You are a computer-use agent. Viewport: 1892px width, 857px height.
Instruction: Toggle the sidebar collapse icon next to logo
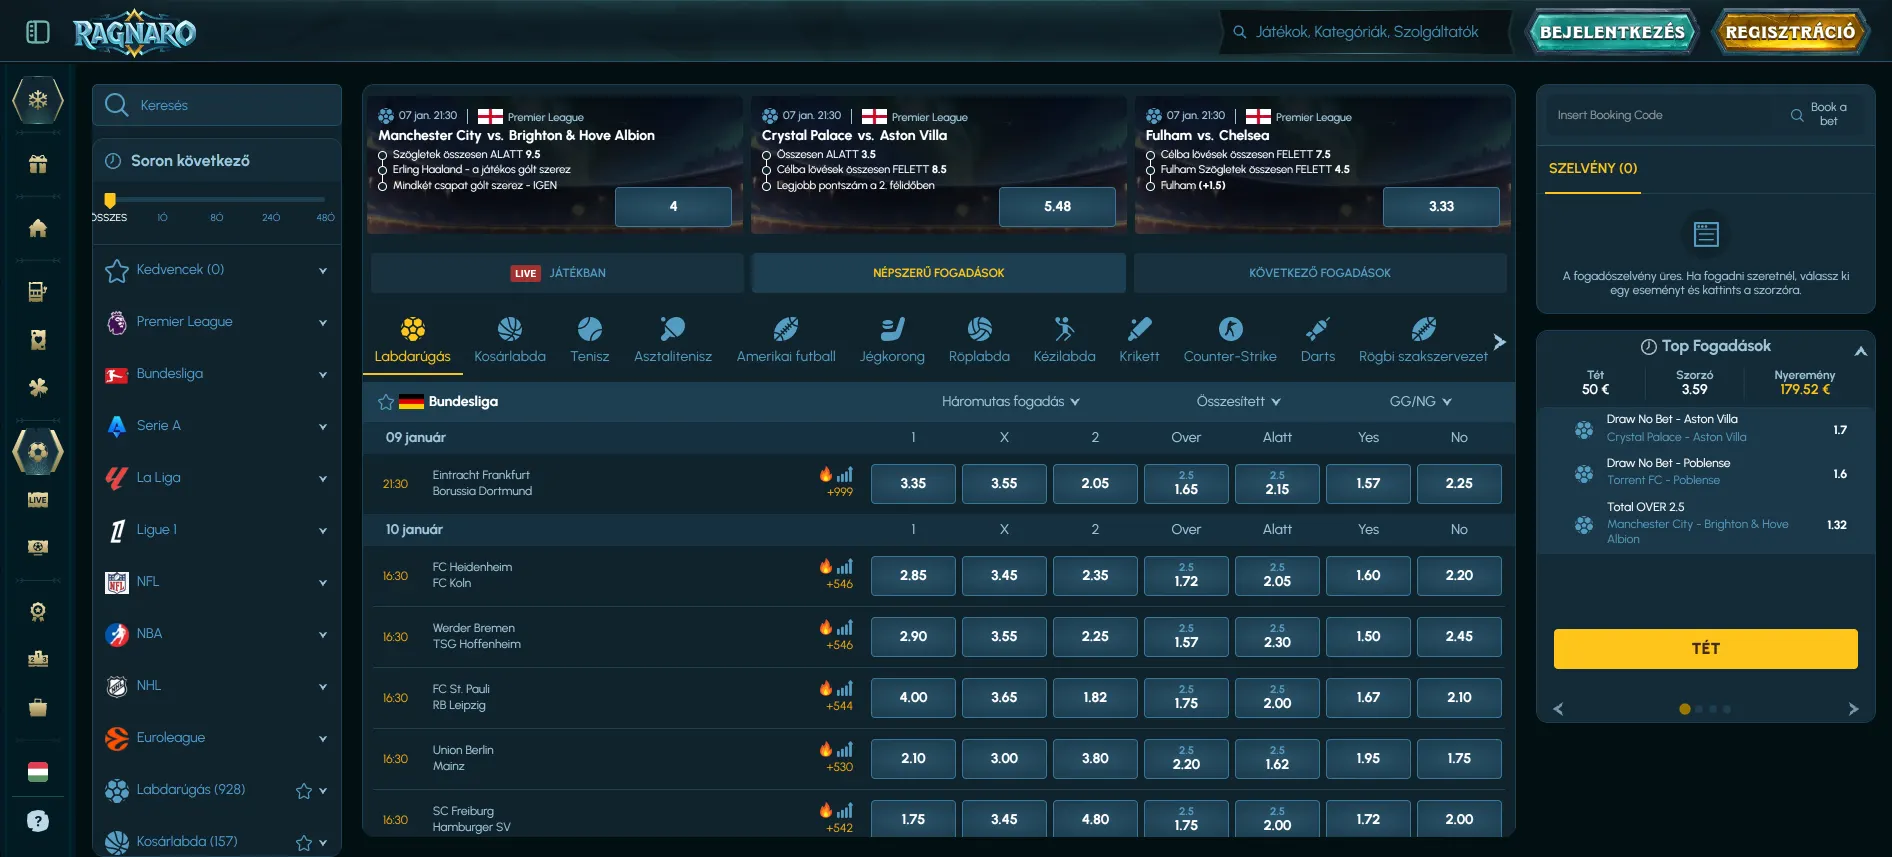pyautogui.click(x=38, y=32)
